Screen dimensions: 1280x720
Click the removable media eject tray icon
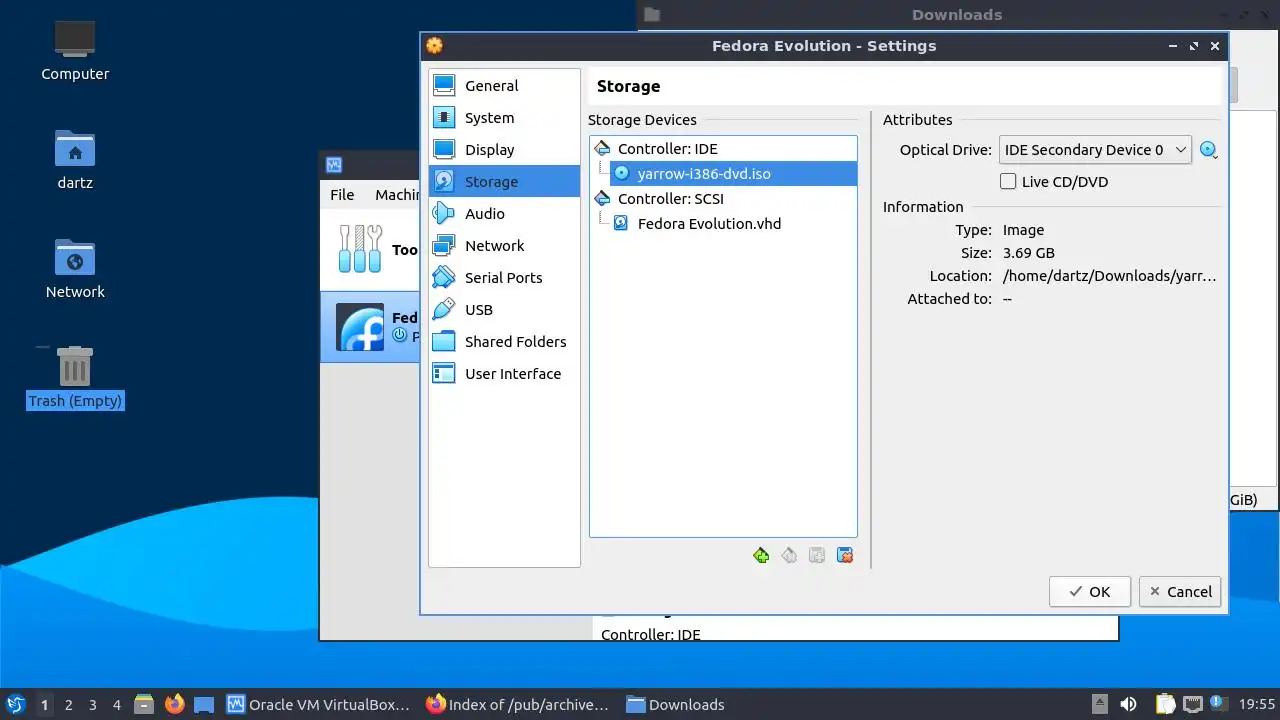[1099, 705]
